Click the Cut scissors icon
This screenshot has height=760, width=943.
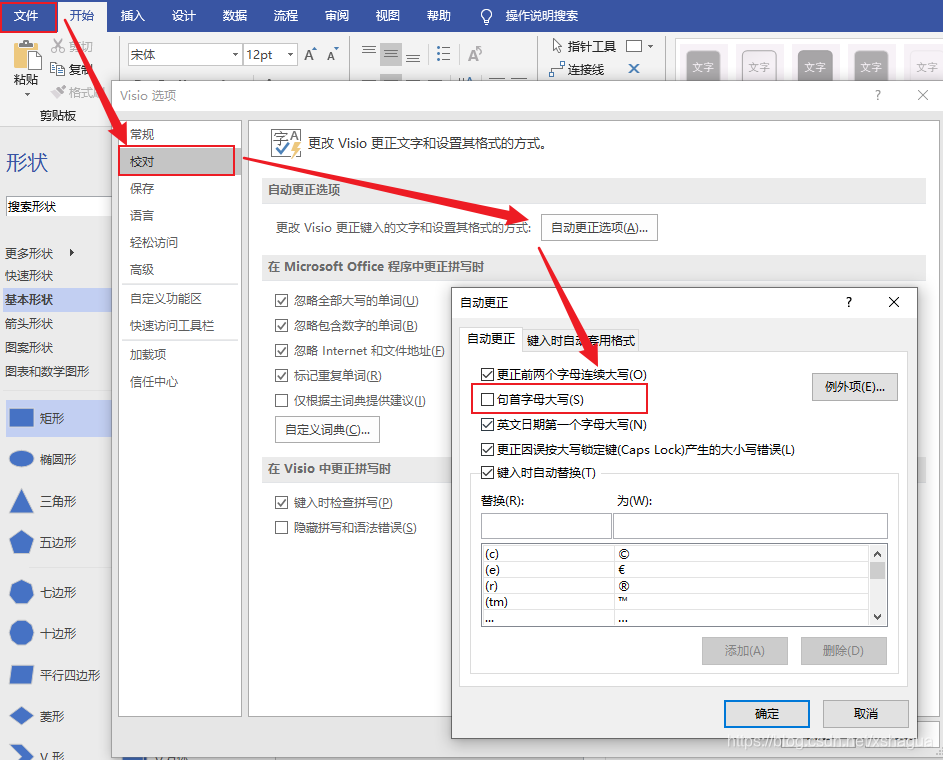58,46
